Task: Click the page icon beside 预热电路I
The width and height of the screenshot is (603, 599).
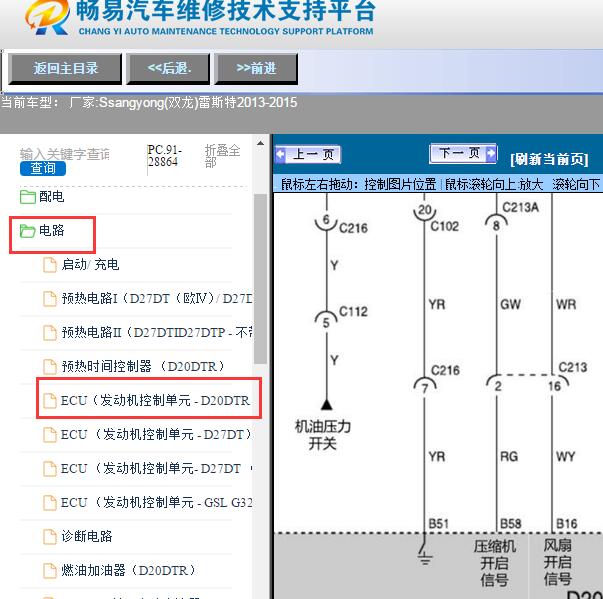Action: pos(50,299)
